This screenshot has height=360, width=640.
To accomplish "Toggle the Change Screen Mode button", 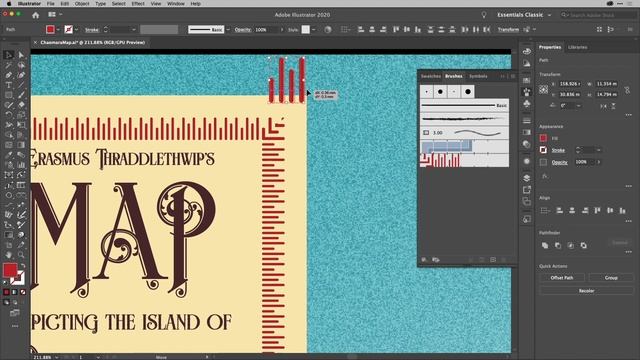I will (x=15, y=313).
